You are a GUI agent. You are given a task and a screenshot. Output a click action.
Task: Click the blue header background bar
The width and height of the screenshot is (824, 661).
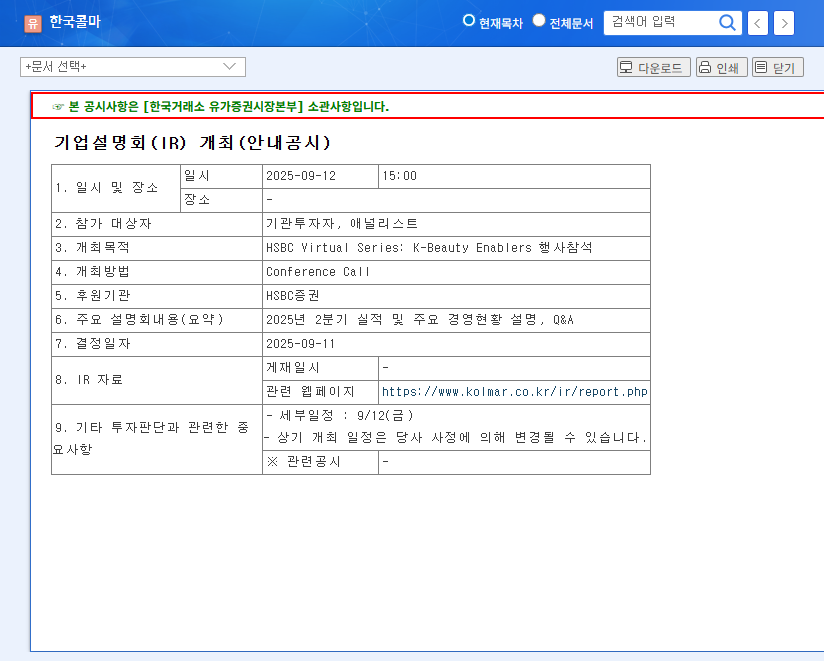pyautogui.click(x=300, y=22)
